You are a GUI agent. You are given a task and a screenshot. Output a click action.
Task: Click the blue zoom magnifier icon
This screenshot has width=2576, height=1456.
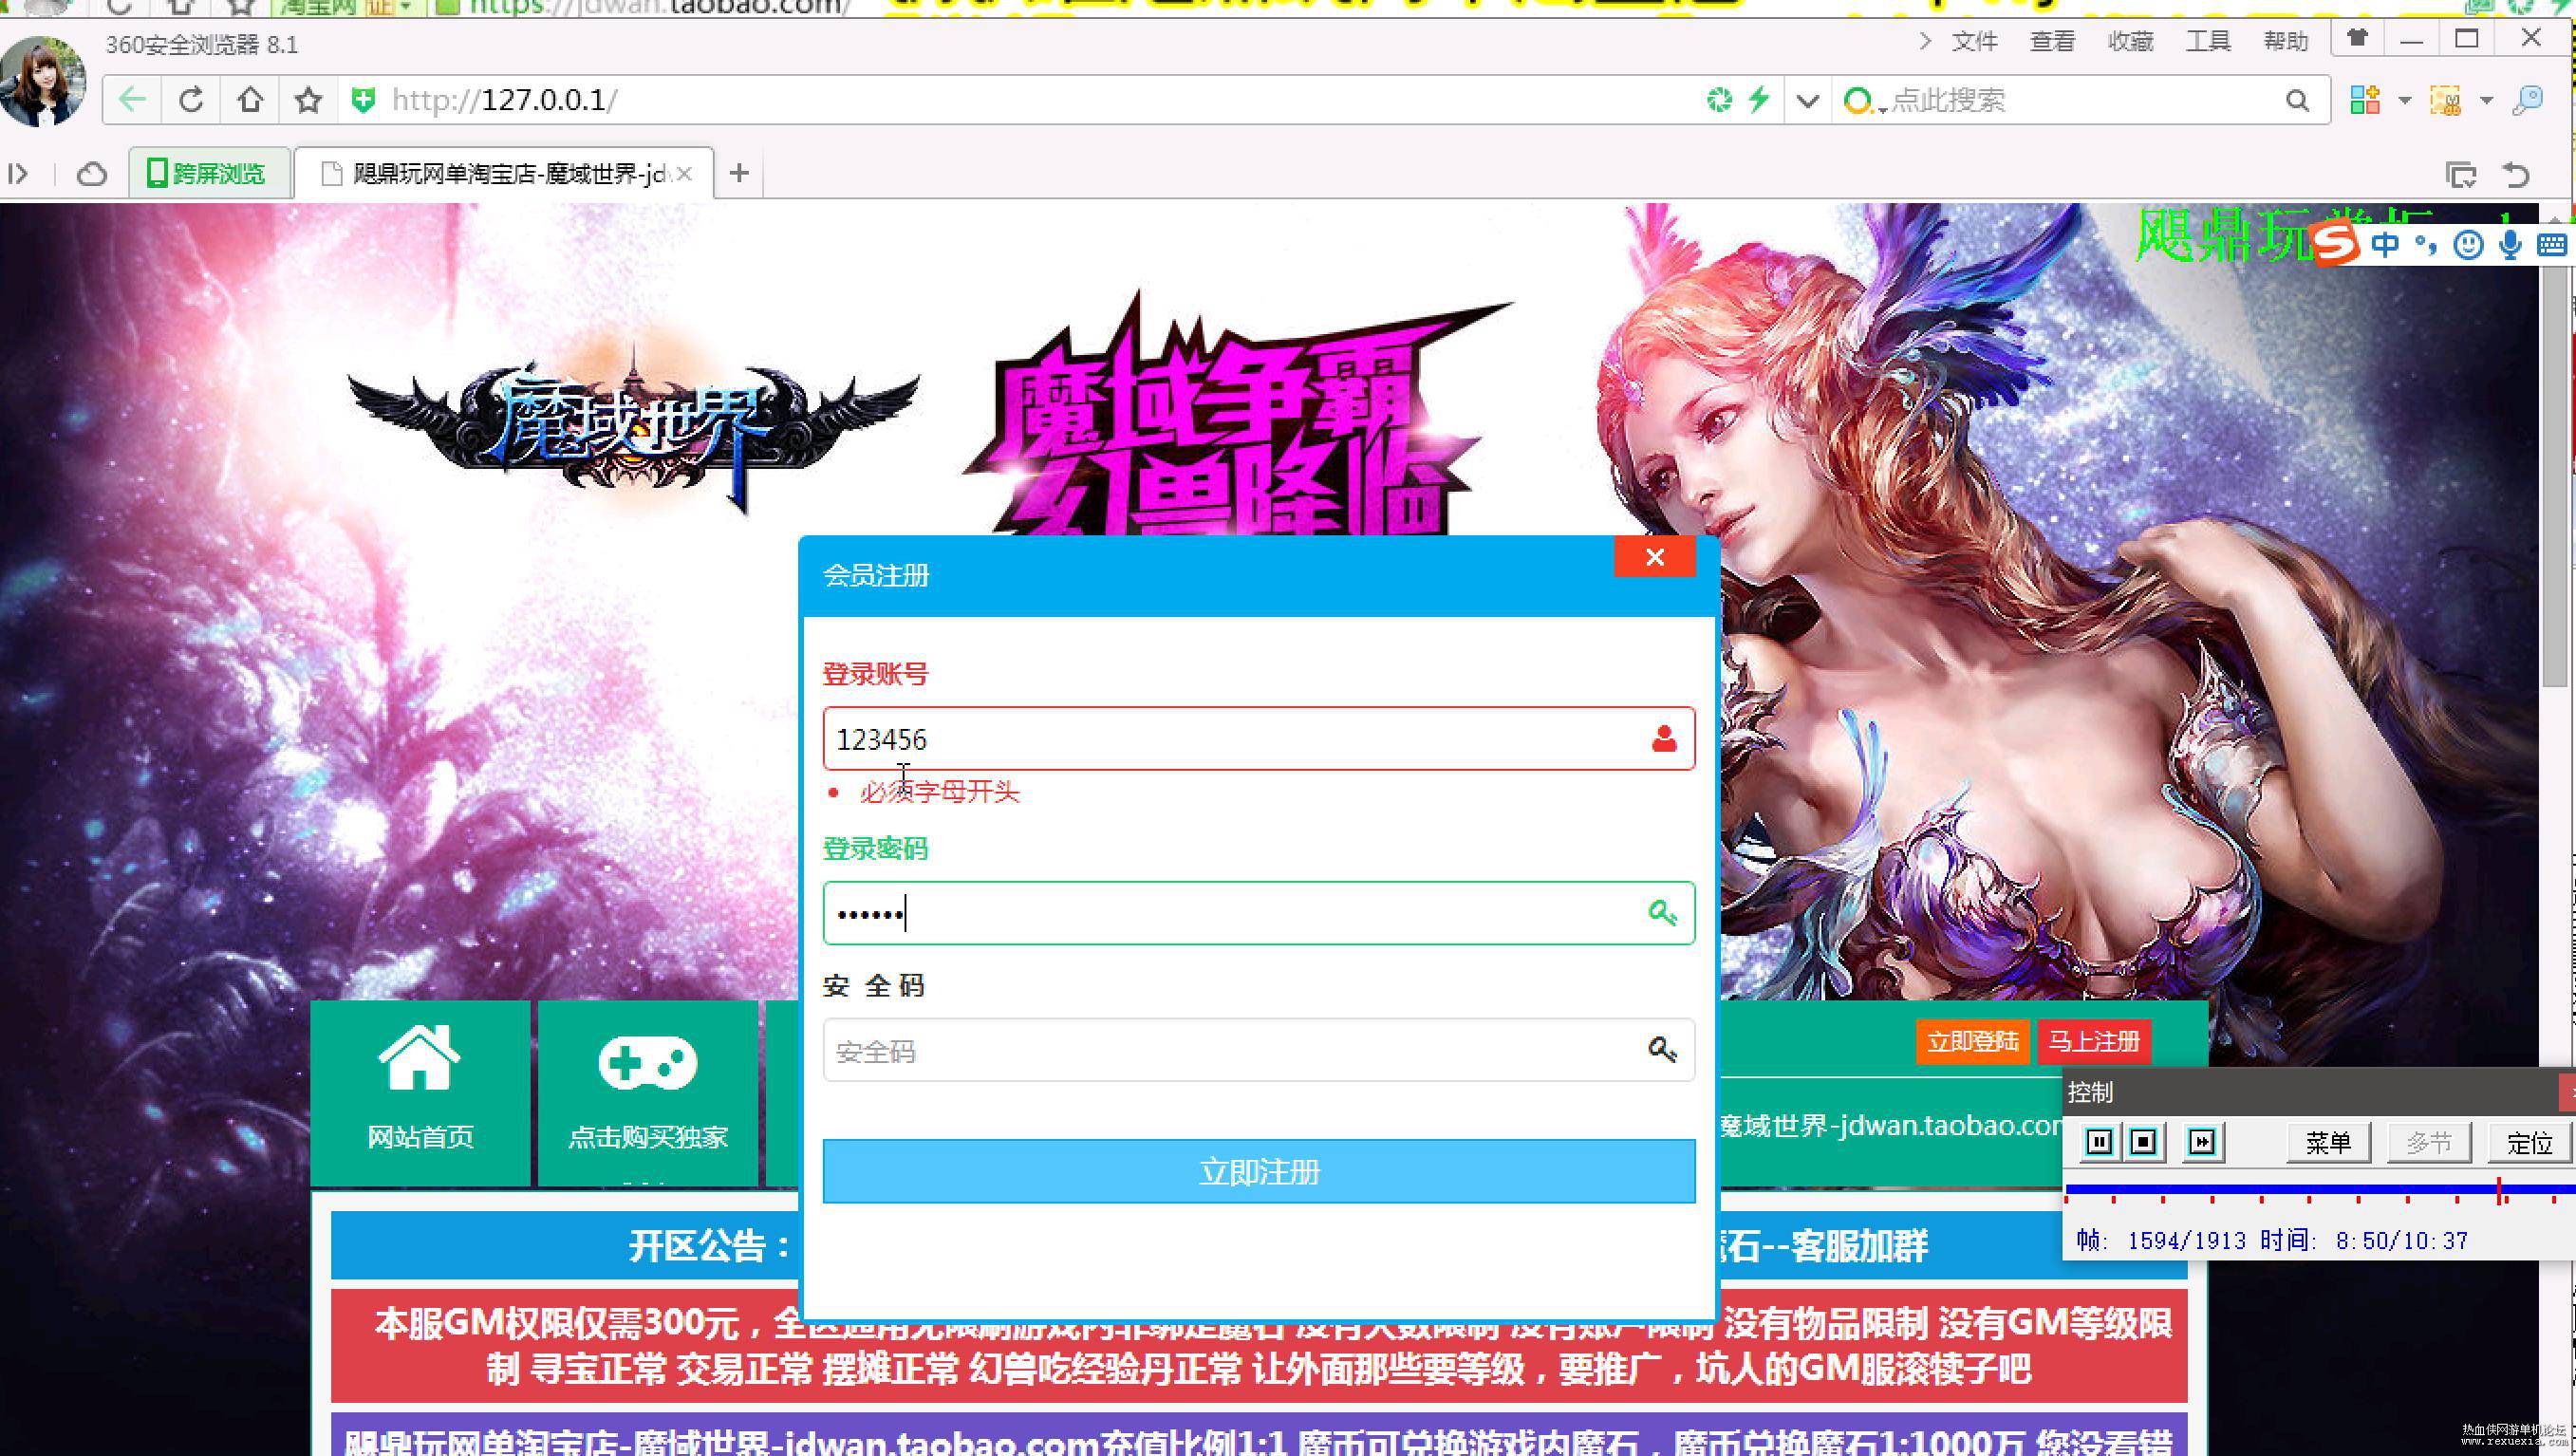pyautogui.click(x=2527, y=100)
